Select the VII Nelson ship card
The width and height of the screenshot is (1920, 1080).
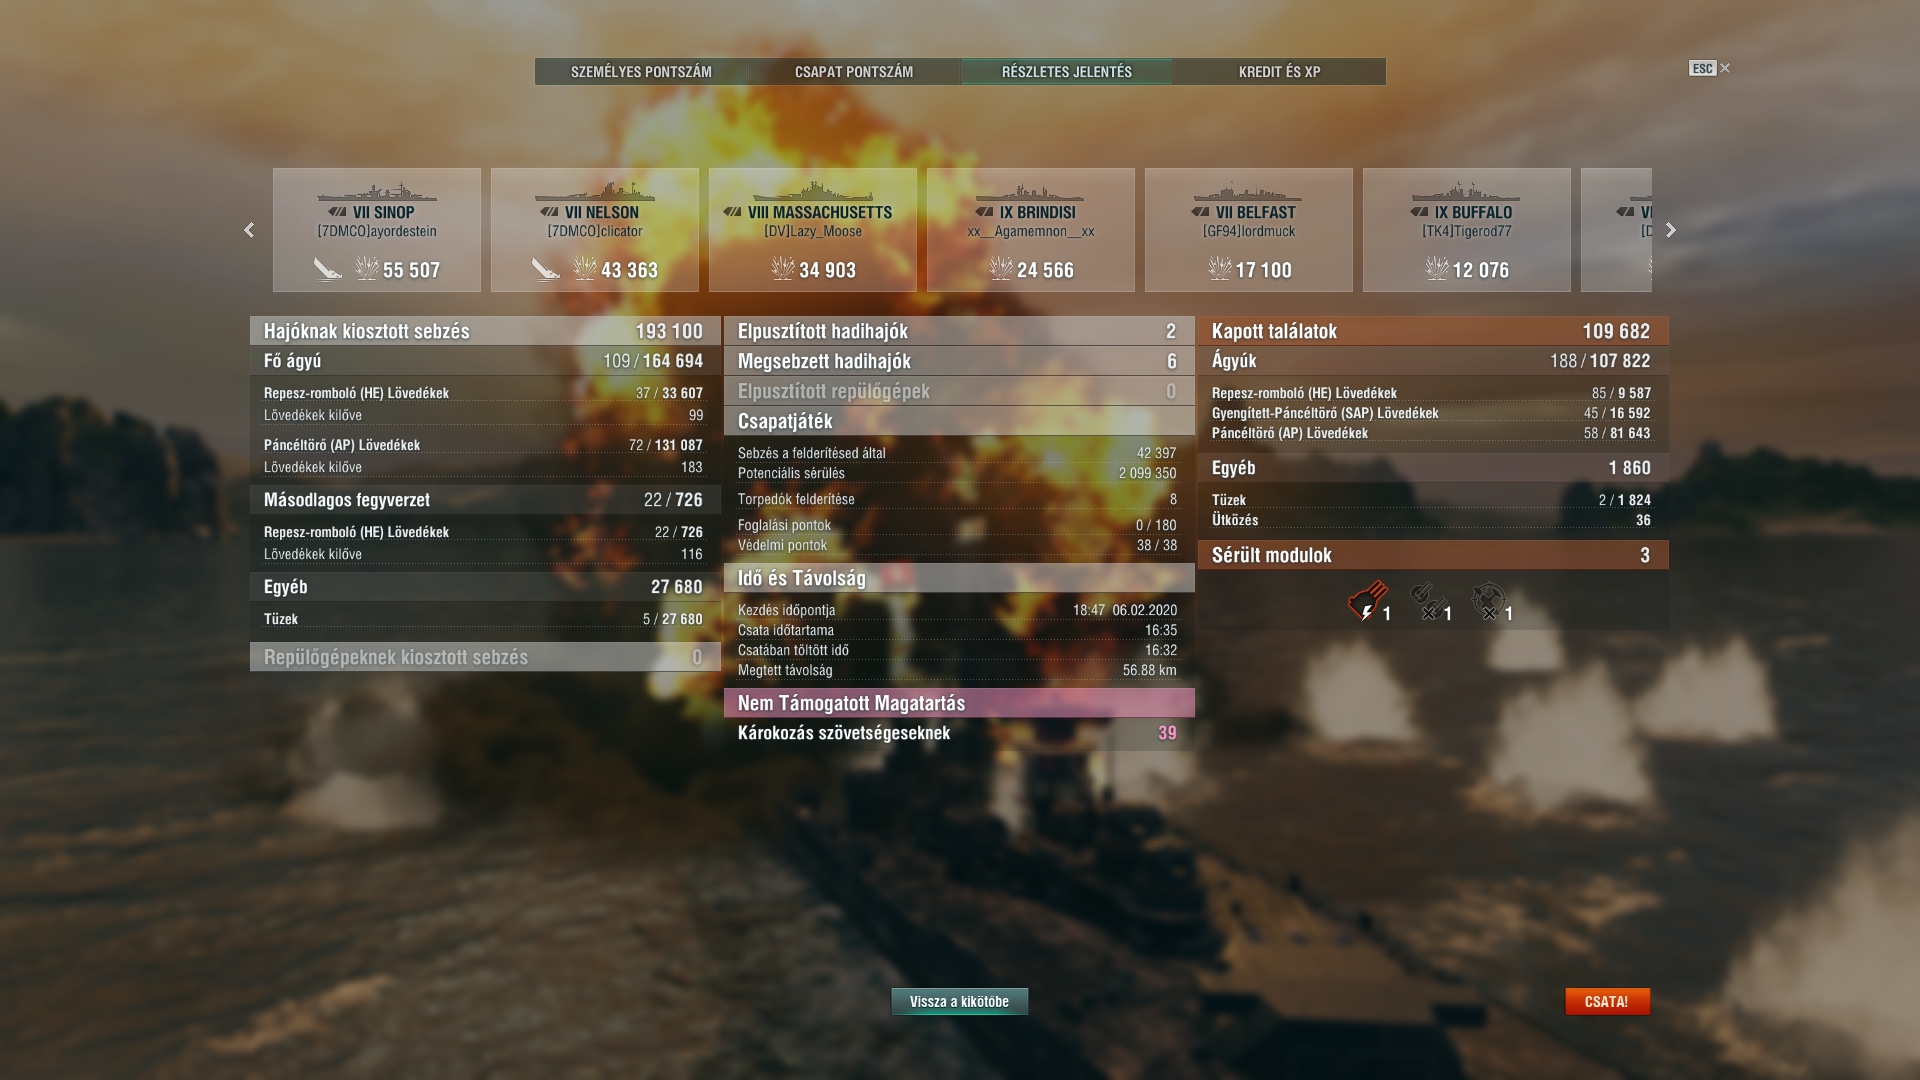(595, 230)
